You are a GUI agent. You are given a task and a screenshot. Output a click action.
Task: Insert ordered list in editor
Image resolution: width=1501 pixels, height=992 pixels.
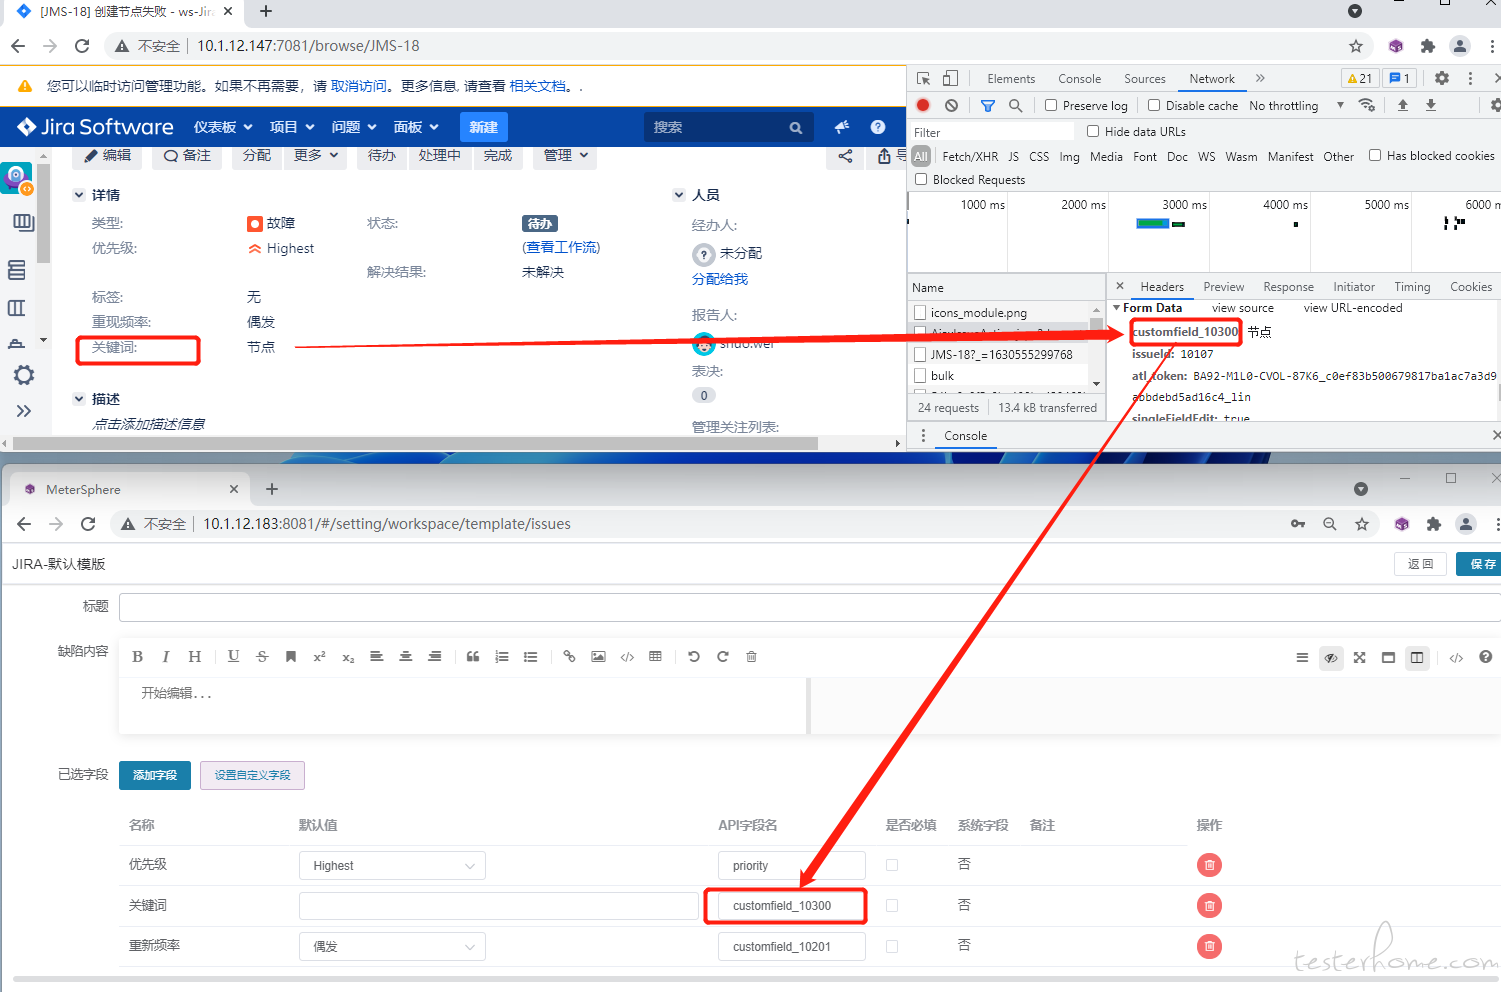click(502, 657)
